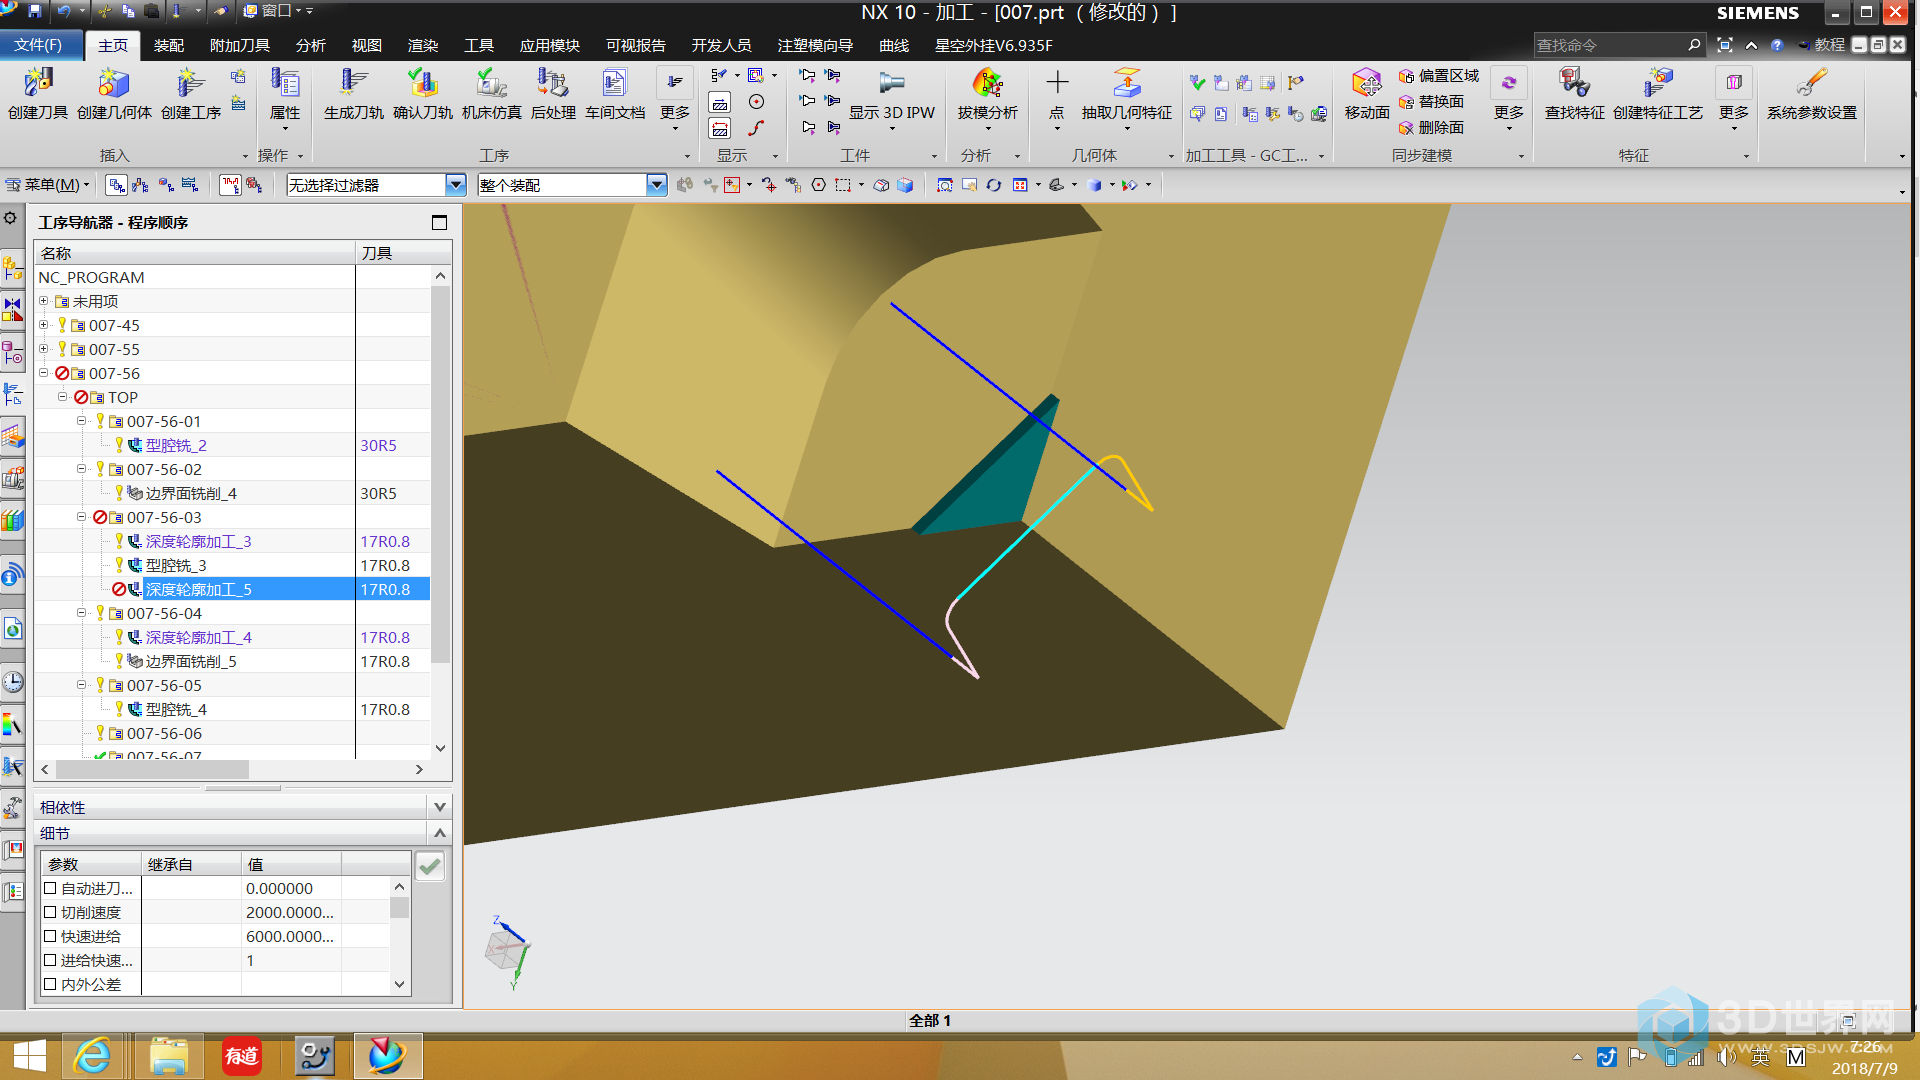Click the navigator vertical scrollbar

click(440, 475)
